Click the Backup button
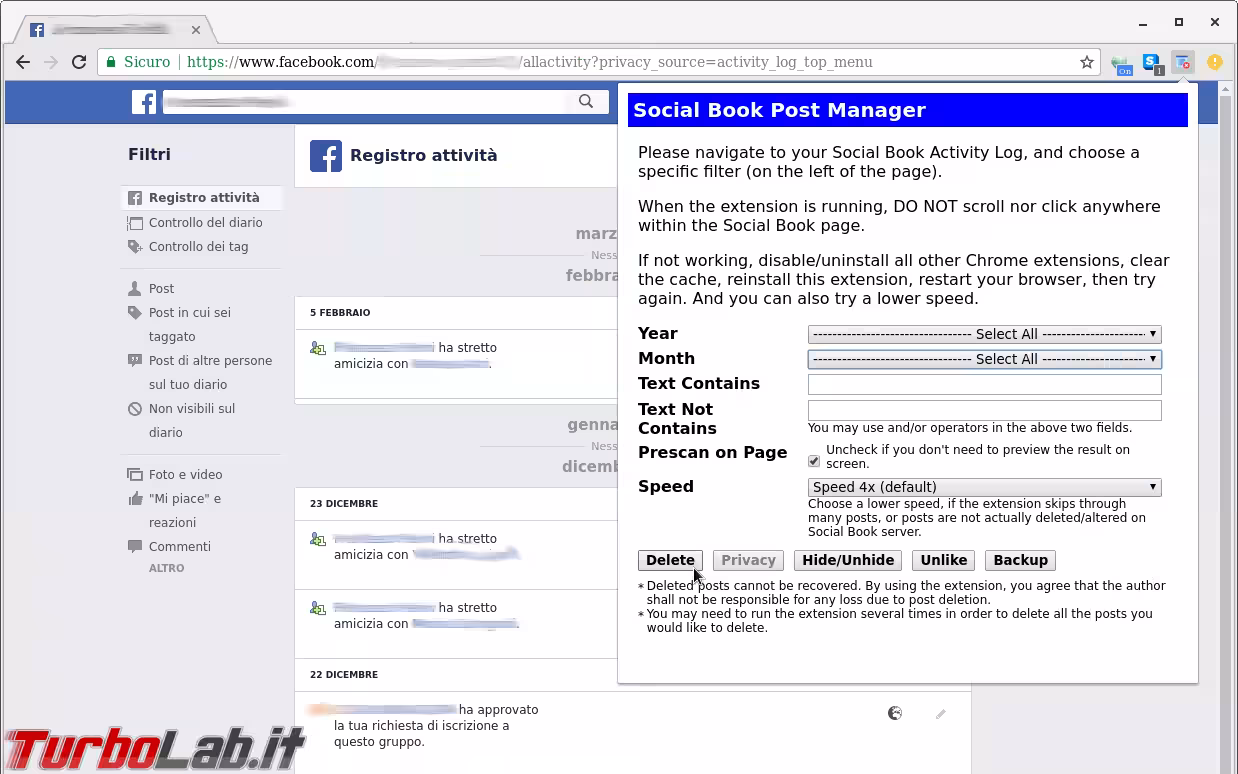This screenshot has height=774, width=1238. coord(1020,560)
